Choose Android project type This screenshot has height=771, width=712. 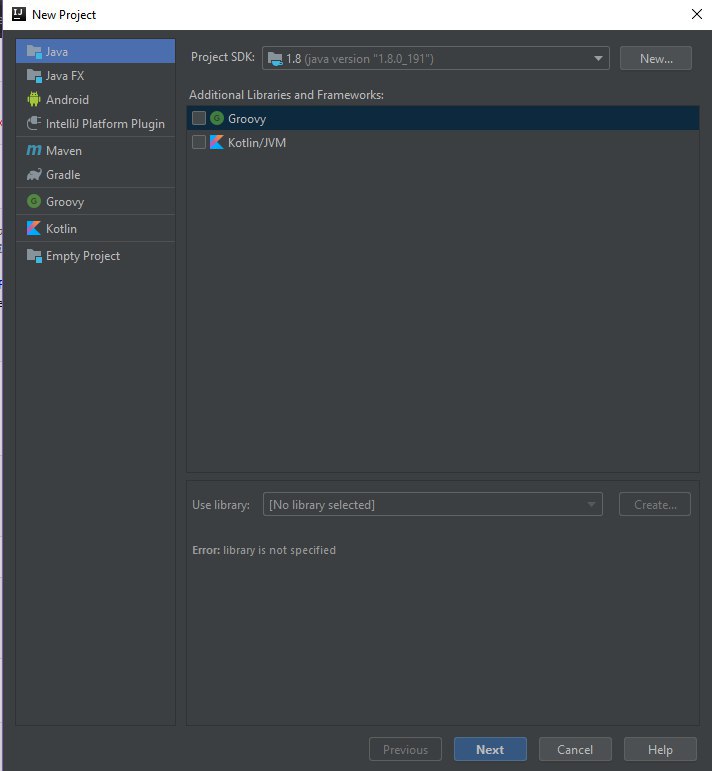(x=95, y=99)
